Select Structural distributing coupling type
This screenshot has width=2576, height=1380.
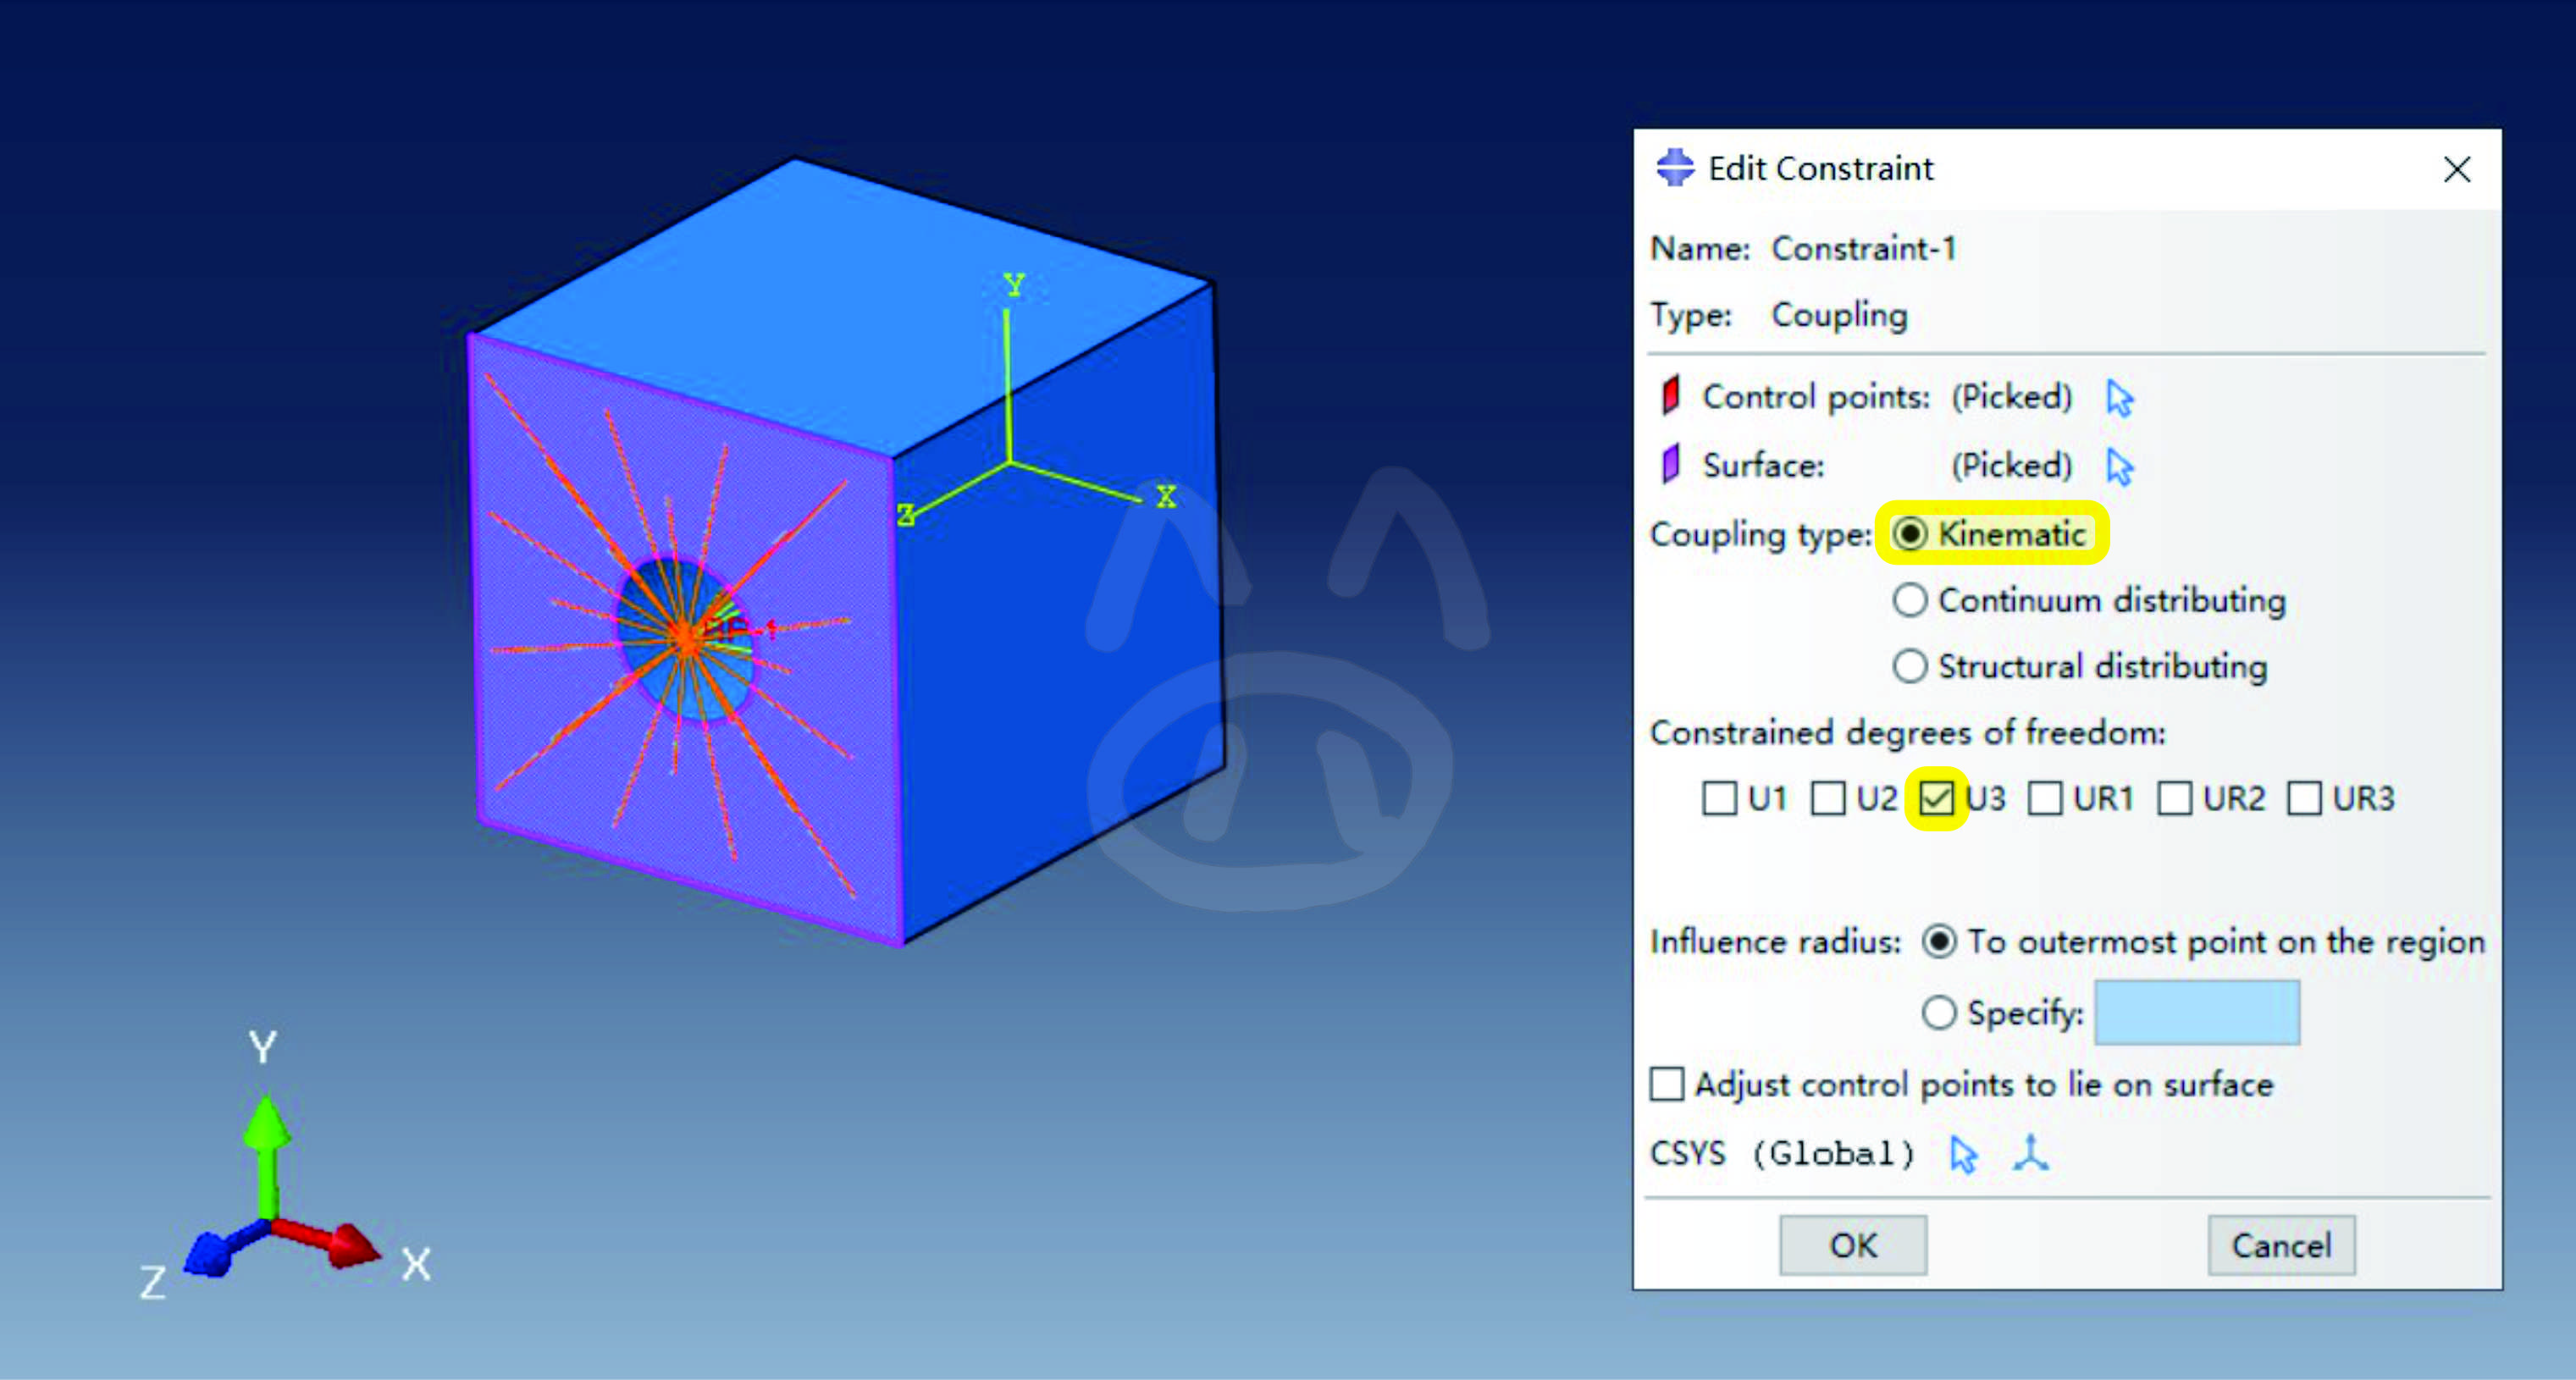pyautogui.click(x=1909, y=666)
